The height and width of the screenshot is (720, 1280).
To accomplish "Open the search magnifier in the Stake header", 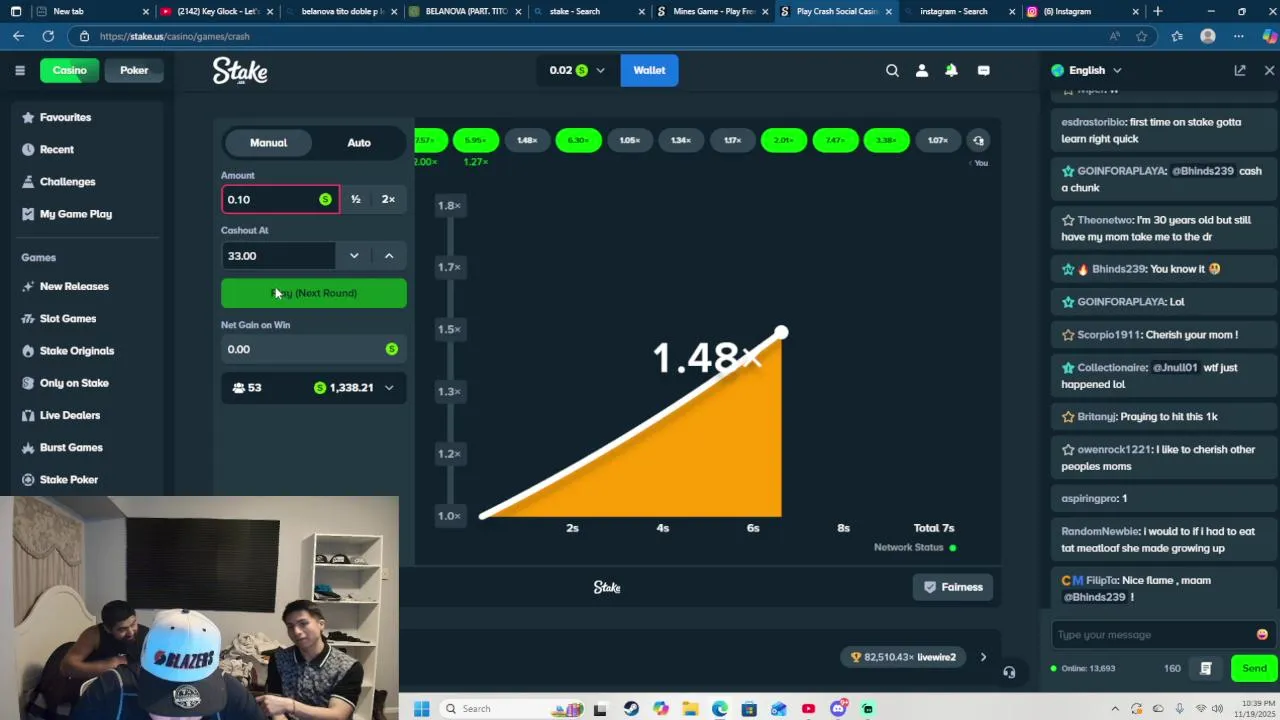I will [892, 70].
